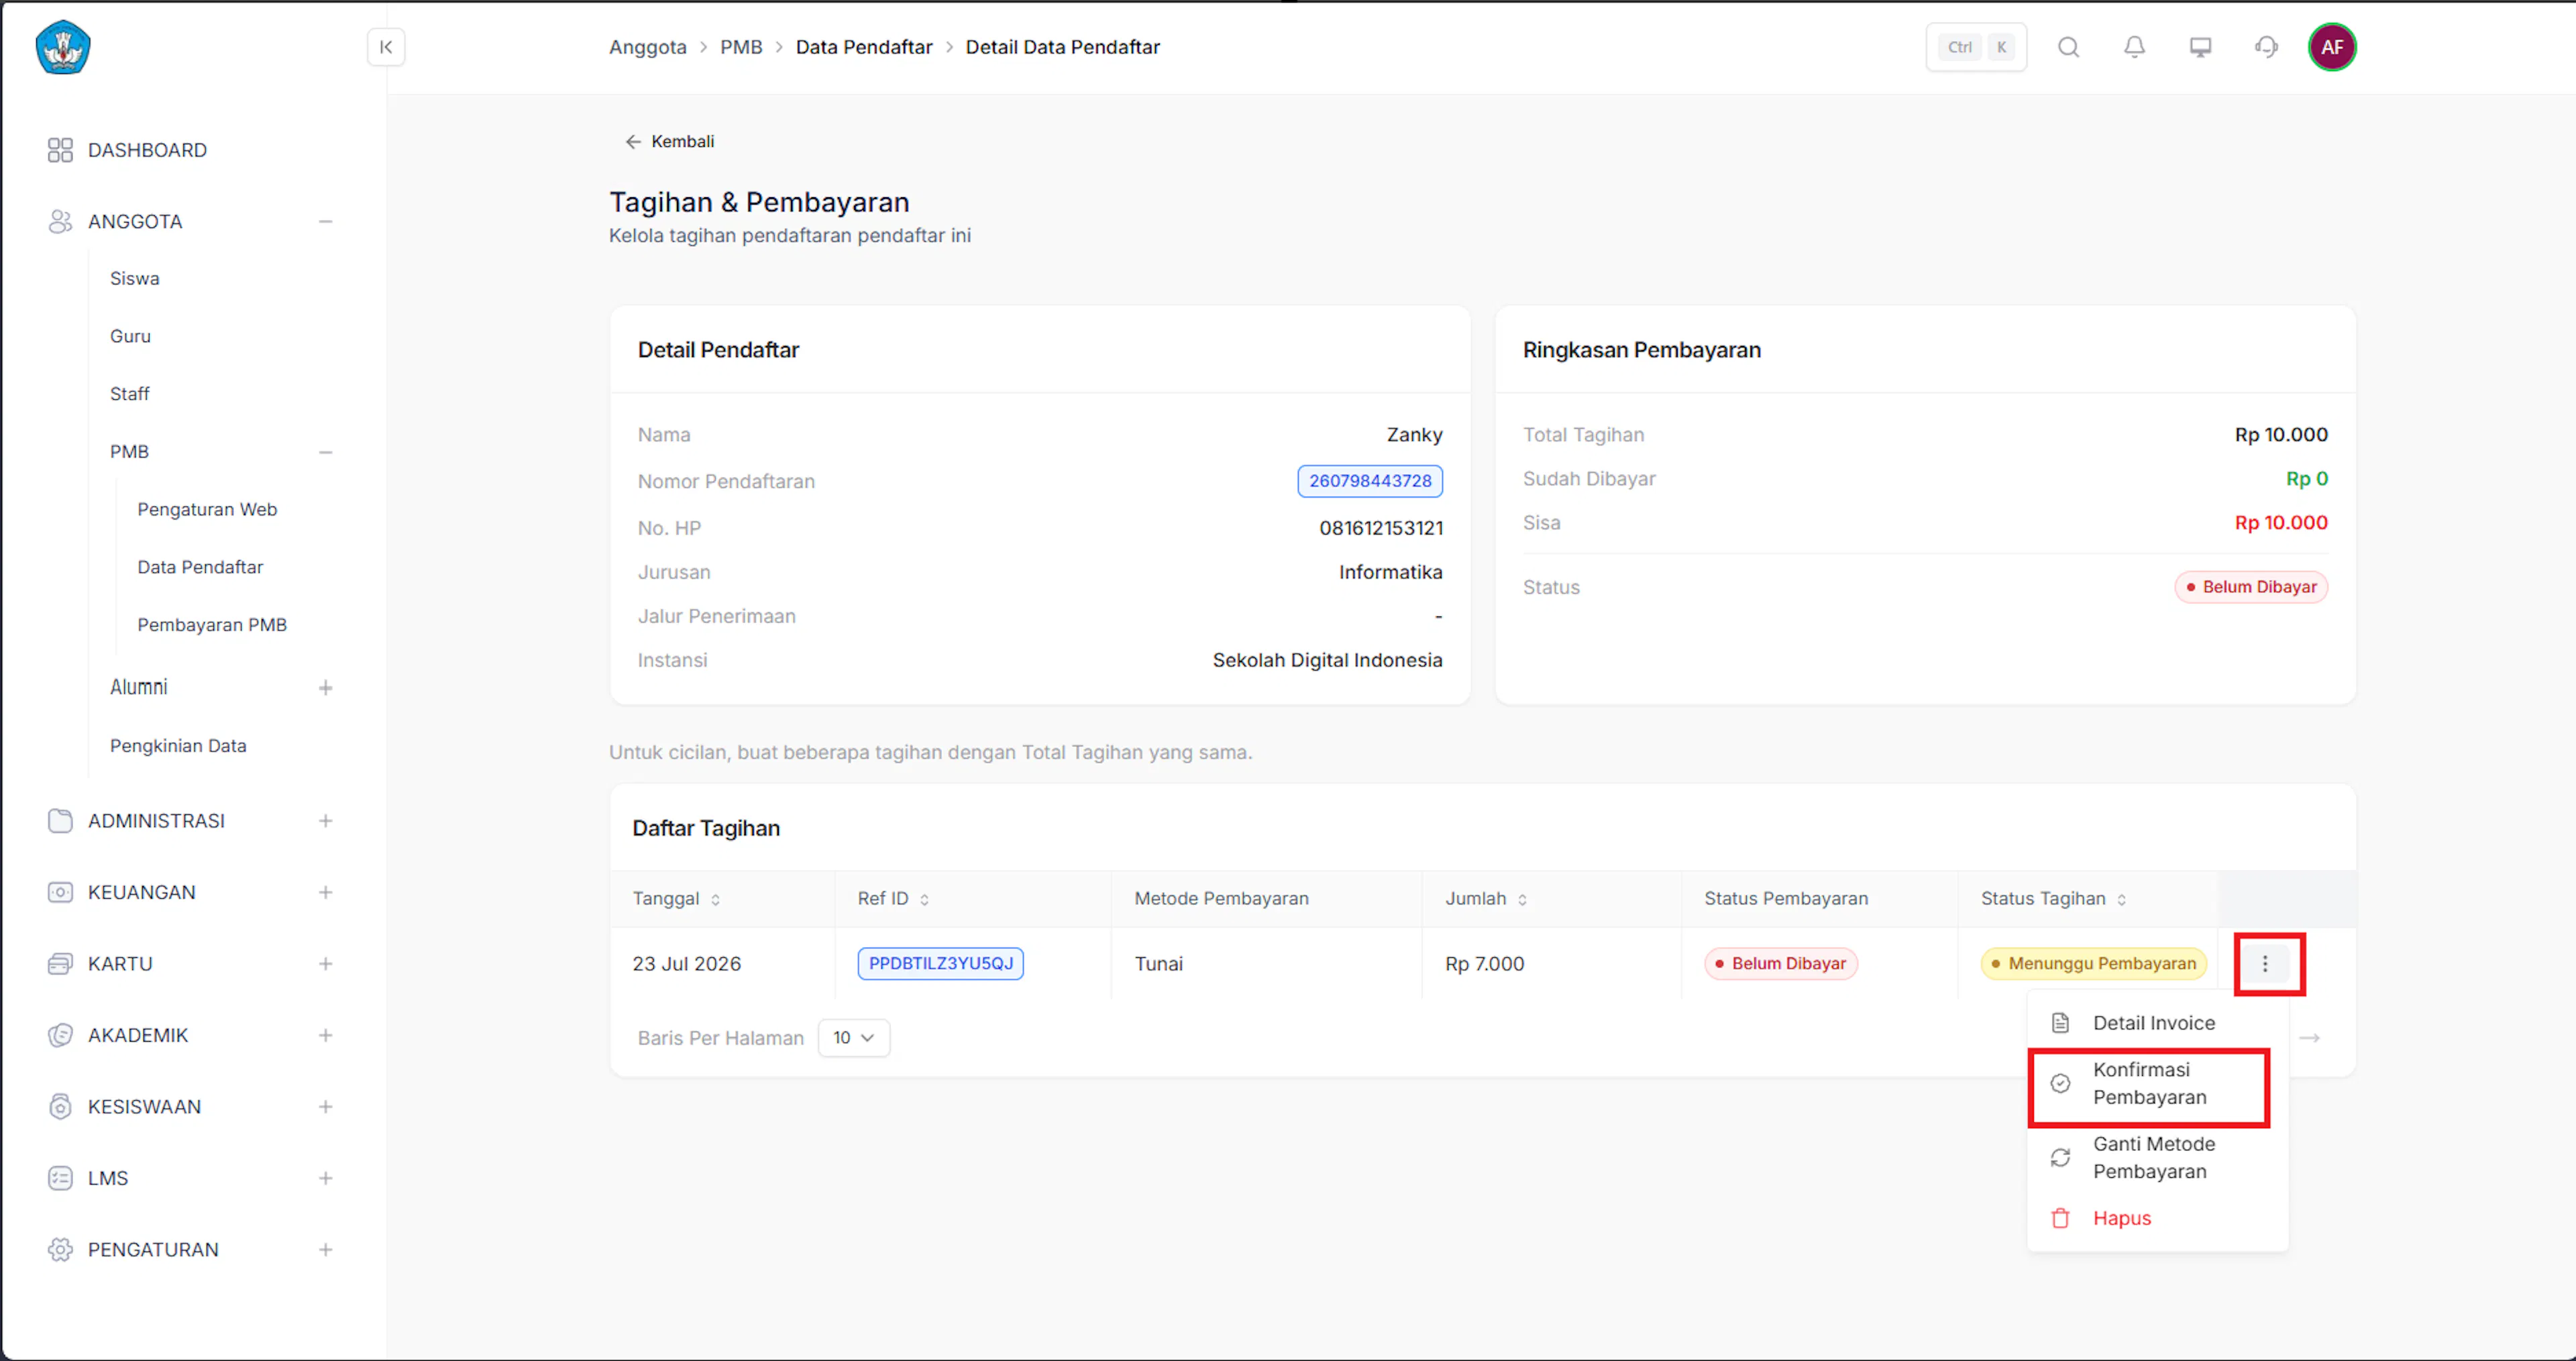Screen dimensions: 2576x1361
Task: Expand the Administrasi section plus
Action: click(x=325, y=821)
